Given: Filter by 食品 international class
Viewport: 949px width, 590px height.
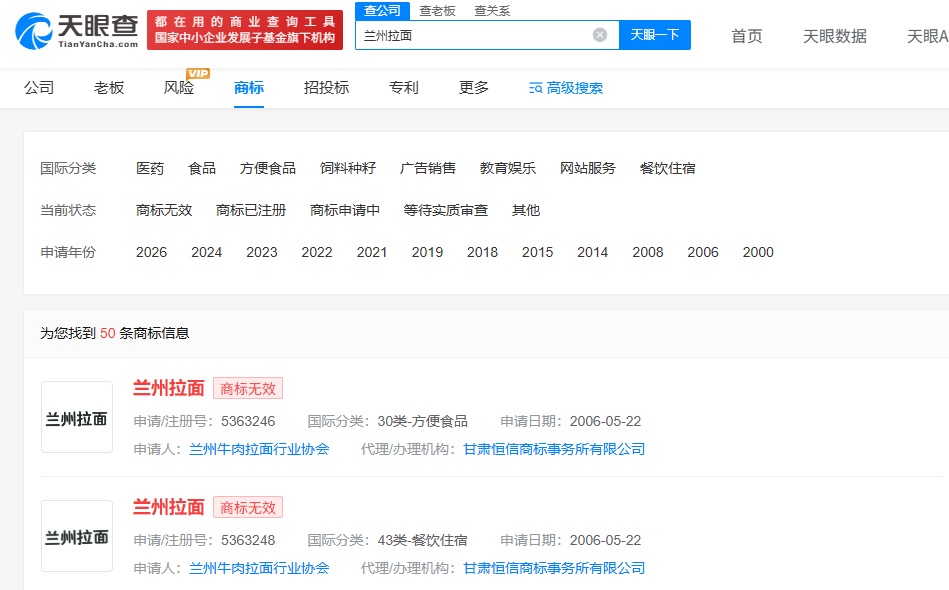Looking at the screenshot, I should pos(202,168).
